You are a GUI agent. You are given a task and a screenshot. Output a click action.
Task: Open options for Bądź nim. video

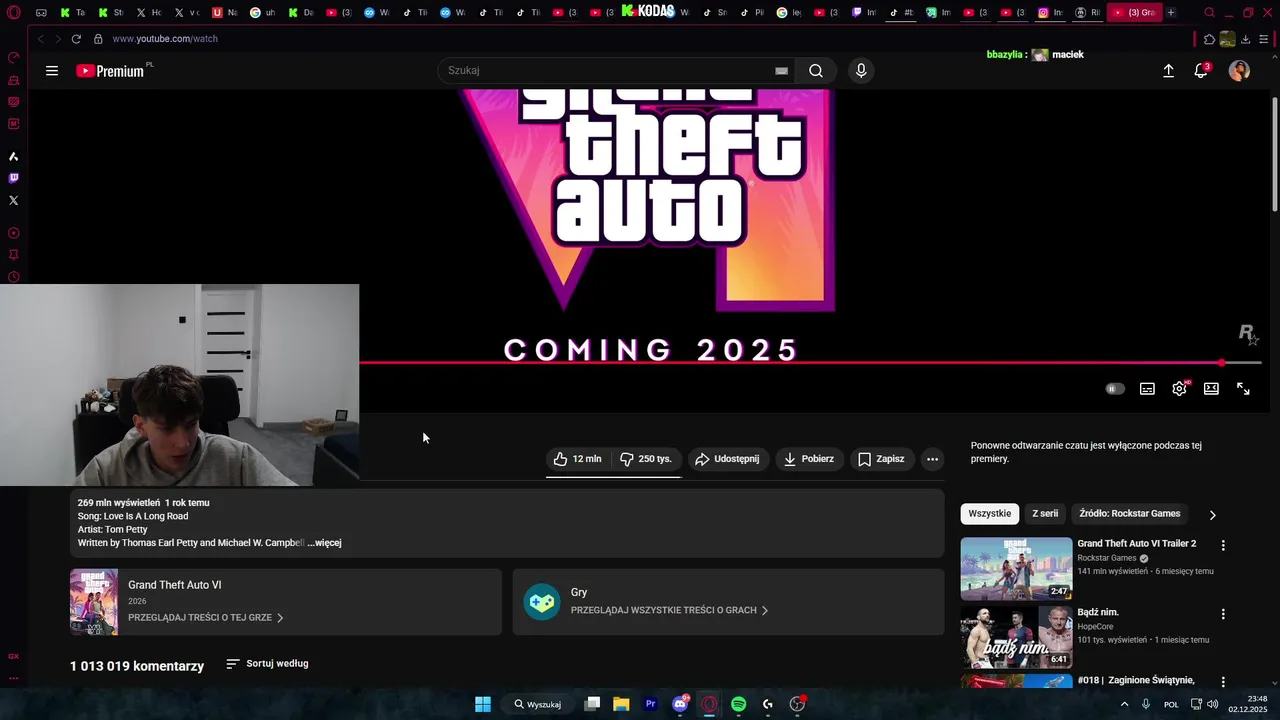[1222, 614]
